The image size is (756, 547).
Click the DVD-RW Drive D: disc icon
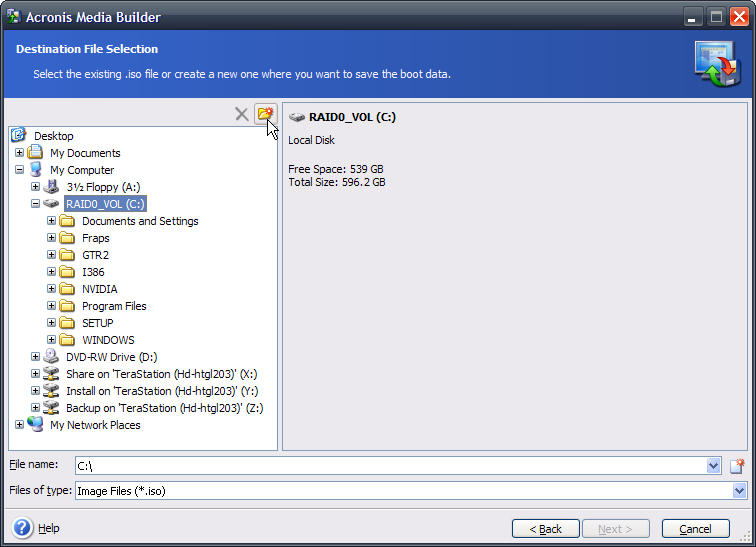51,357
